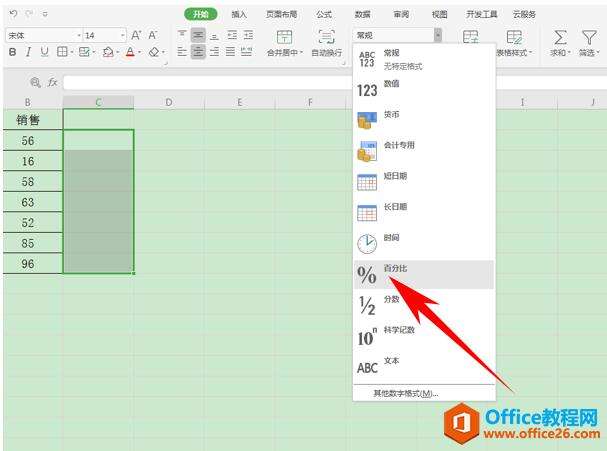Viewport: 607px width, 451px height.
Task: Switch to the 页面布局 tab
Action: (x=281, y=14)
